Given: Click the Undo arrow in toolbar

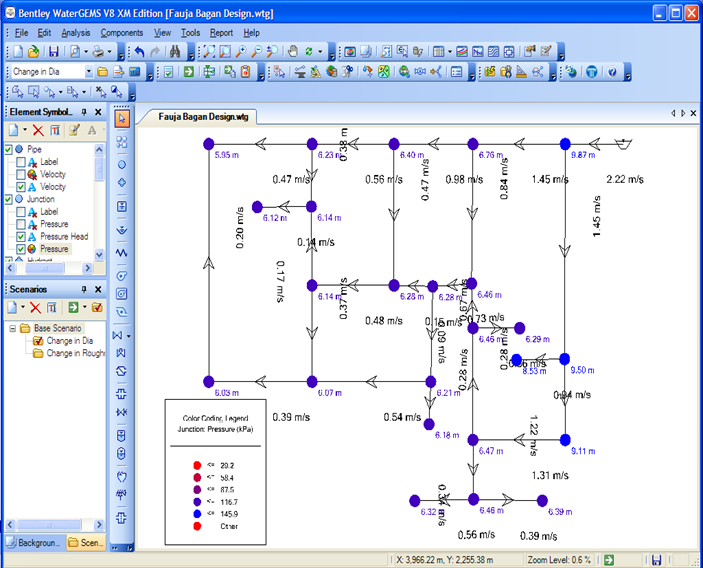Looking at the screenshot, I should pos(139,51).
